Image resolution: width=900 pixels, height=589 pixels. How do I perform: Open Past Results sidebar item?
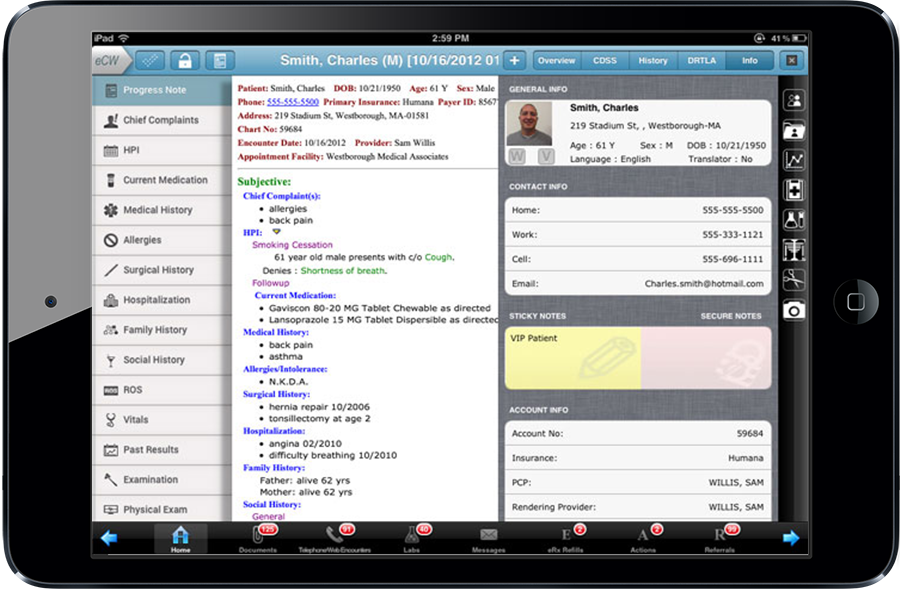(162, 450)
